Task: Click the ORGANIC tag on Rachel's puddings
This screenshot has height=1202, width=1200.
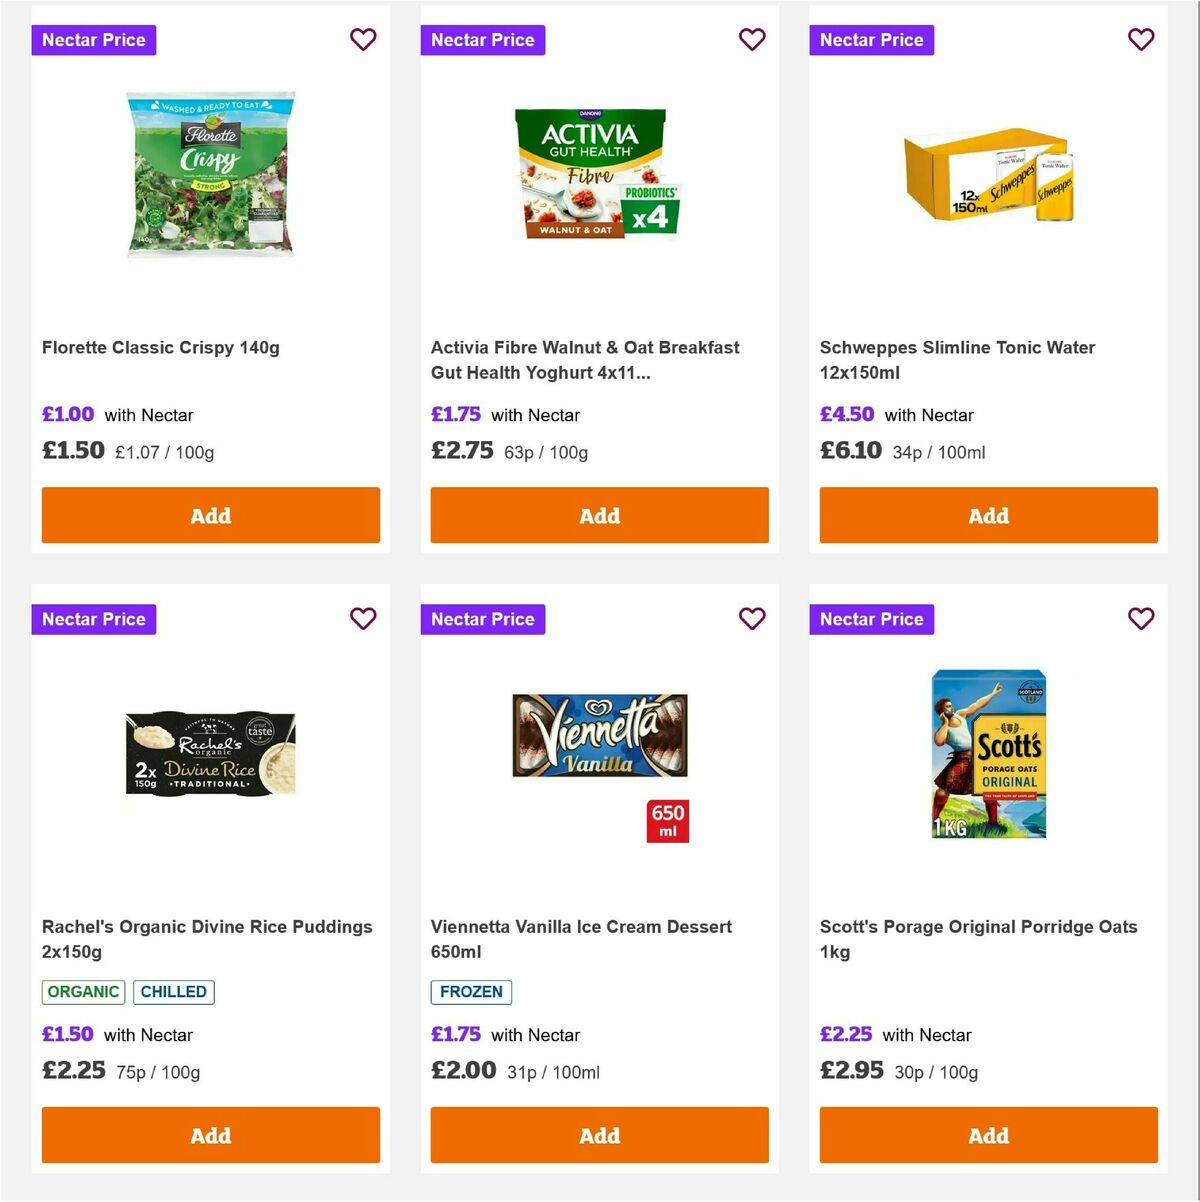Action: (83, 992)
